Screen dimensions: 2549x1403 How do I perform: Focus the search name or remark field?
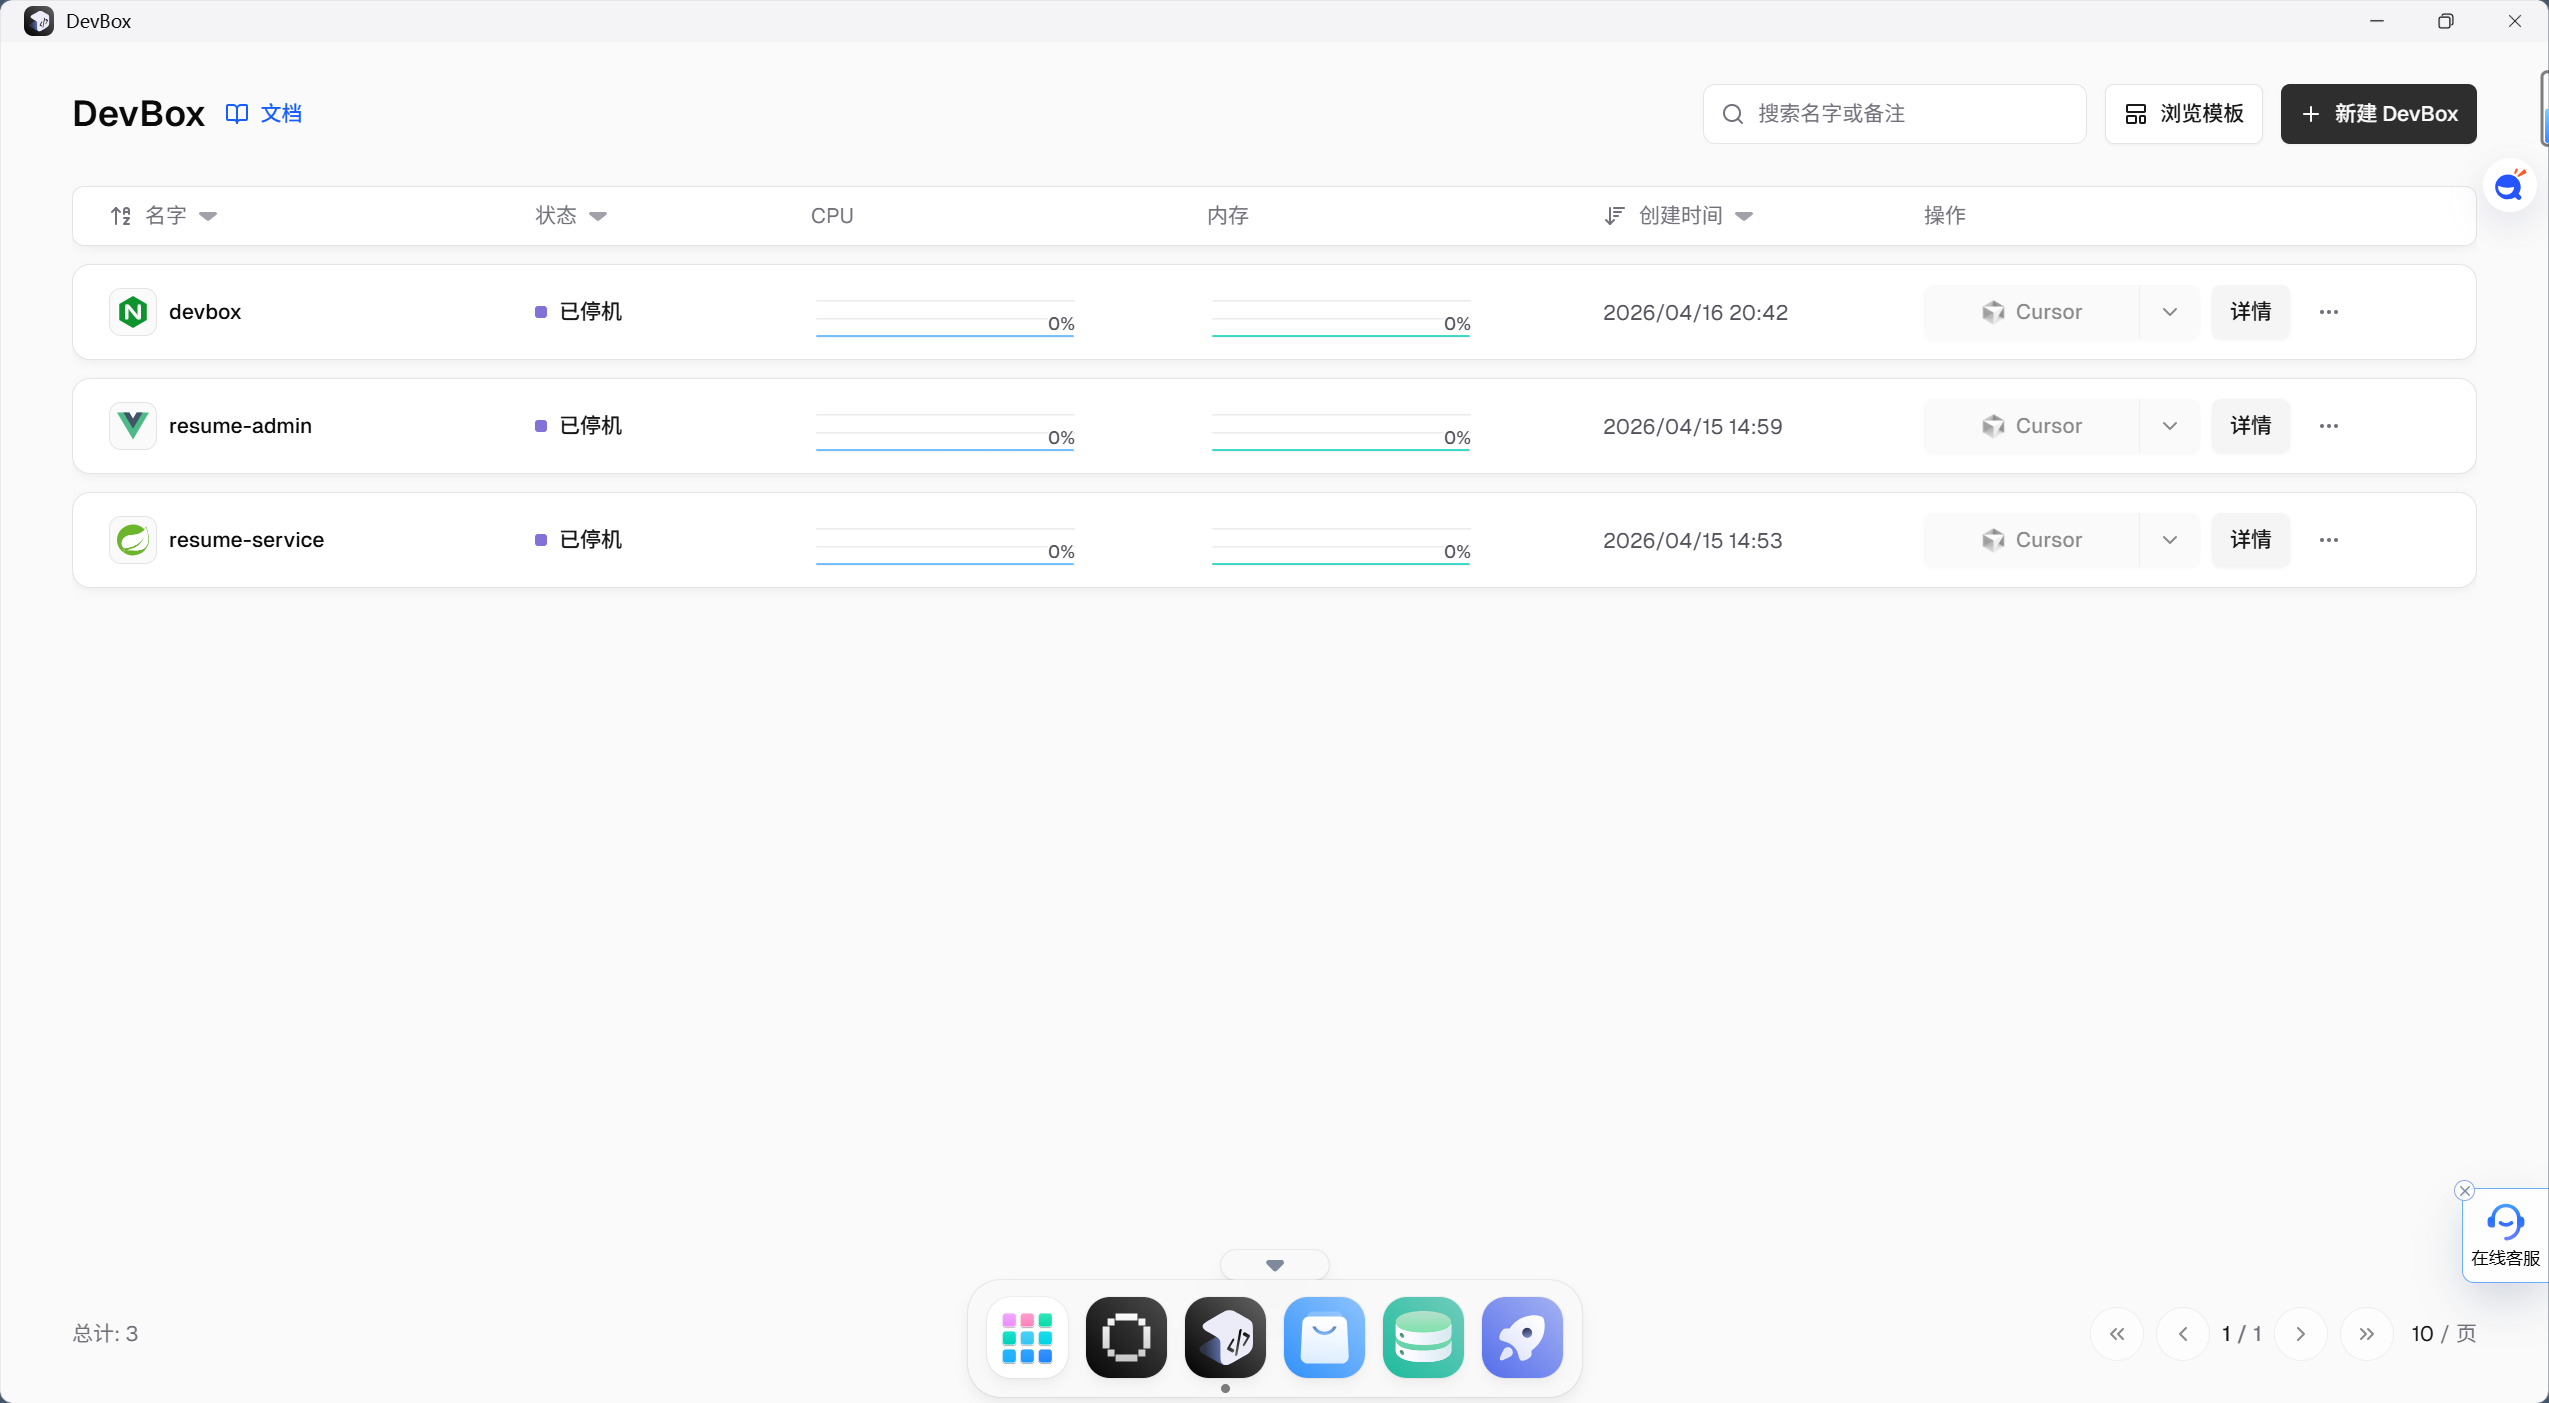click(1895, 114)
